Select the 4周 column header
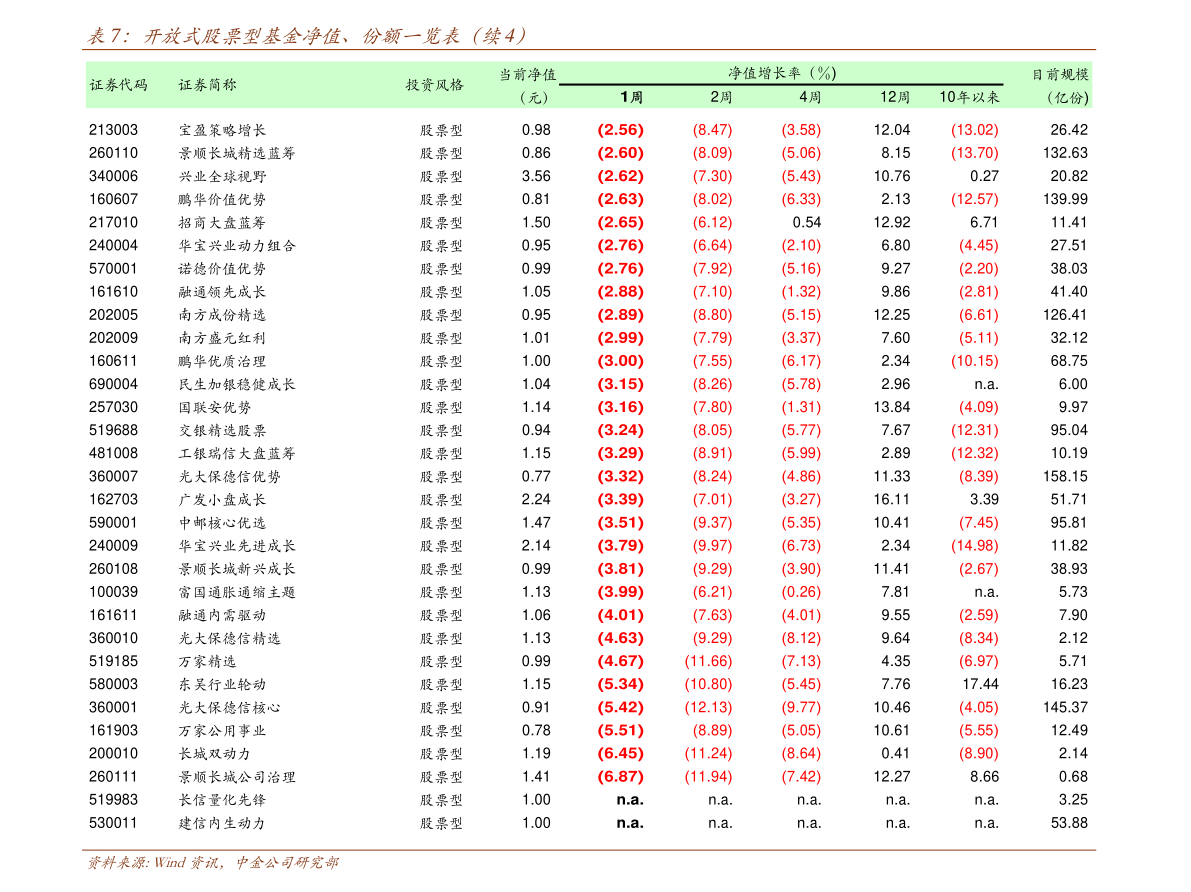Screen dimensions: 1191x892 pos(810,97)
